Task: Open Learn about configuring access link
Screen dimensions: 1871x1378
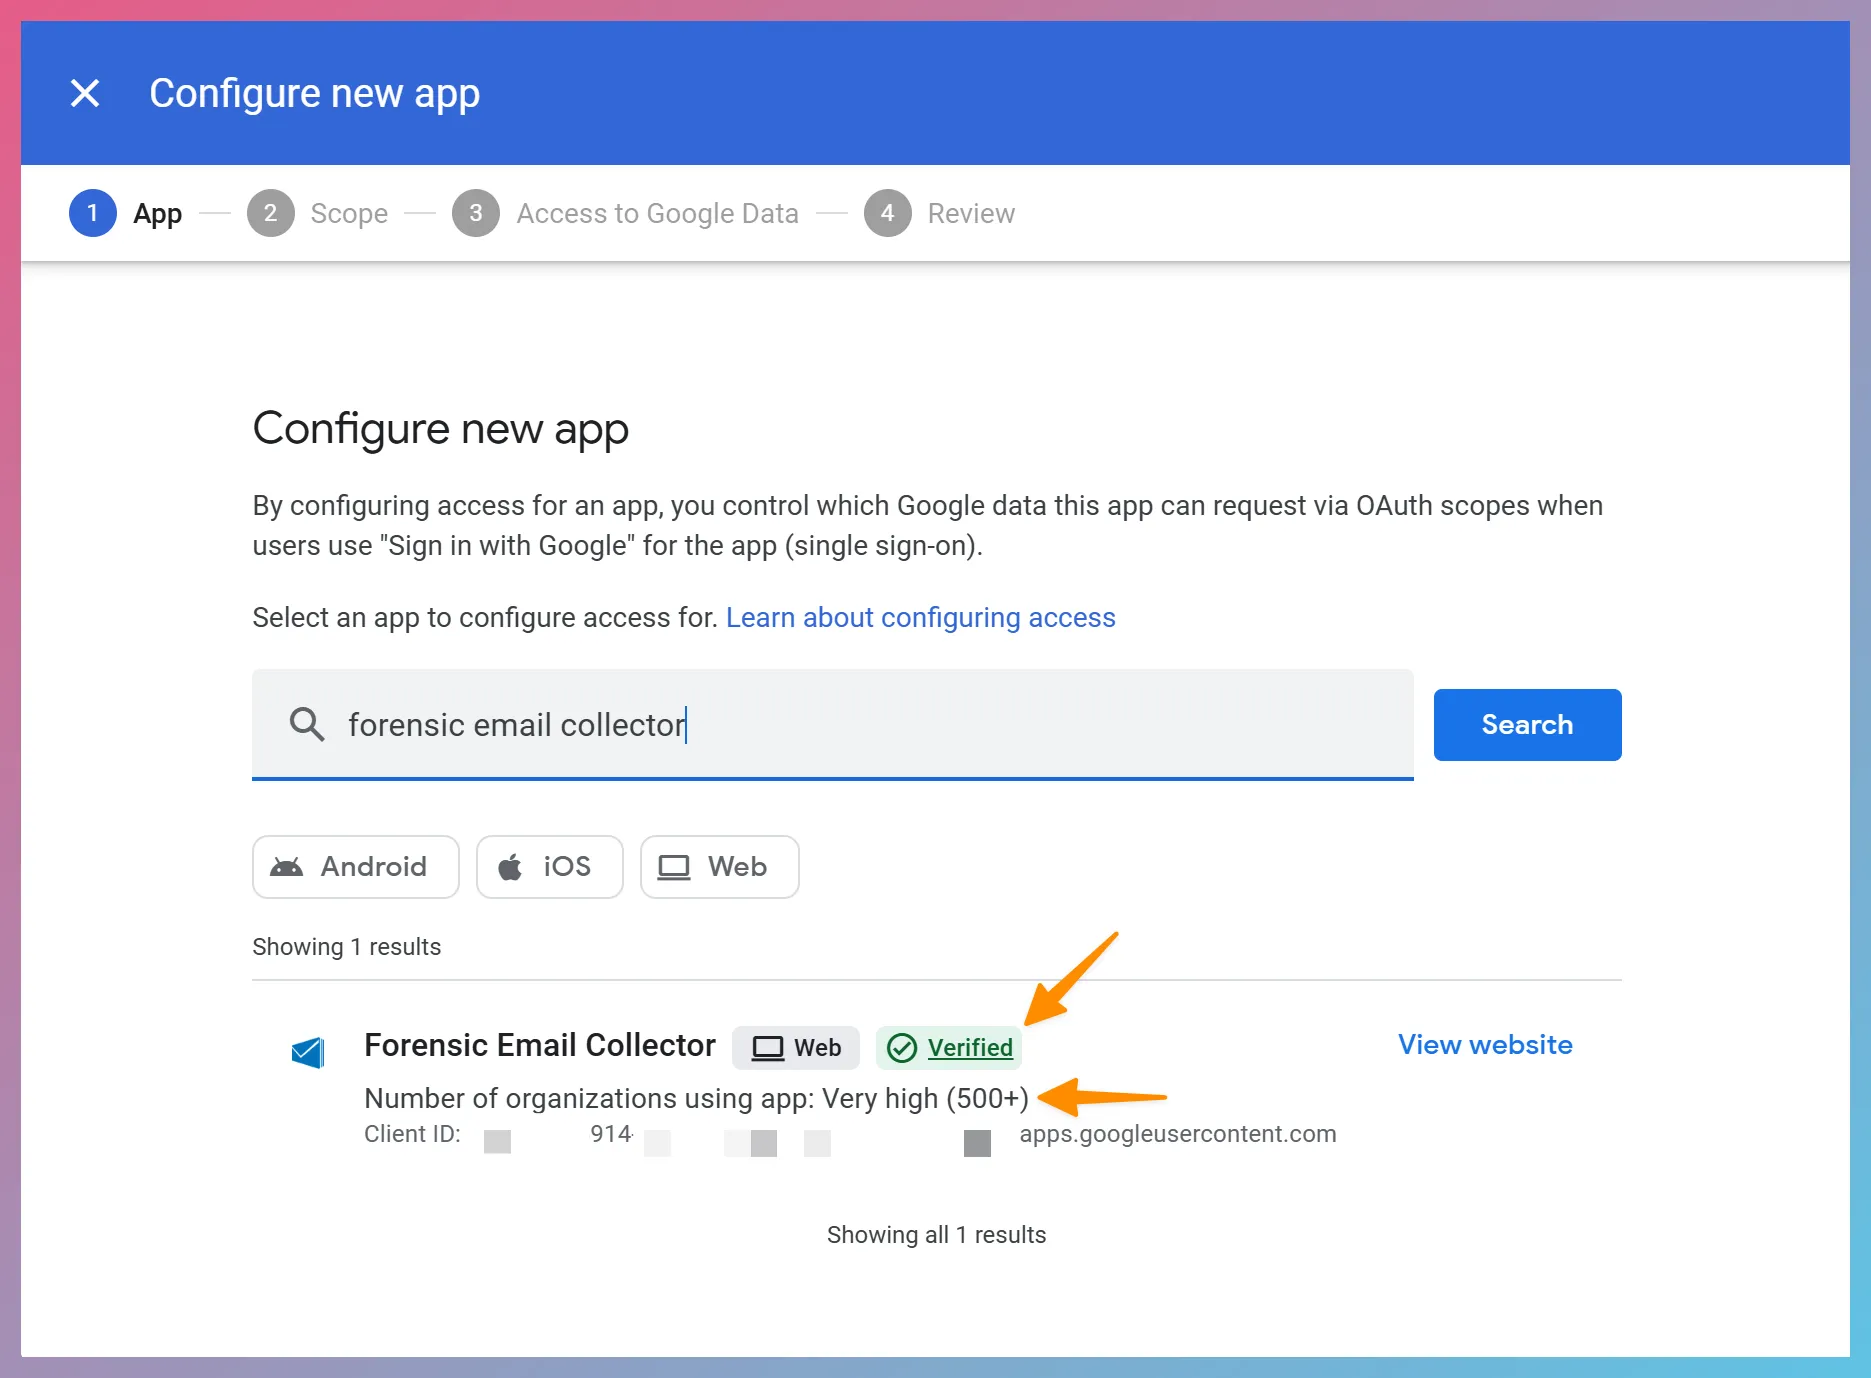Action: point(920,618)
